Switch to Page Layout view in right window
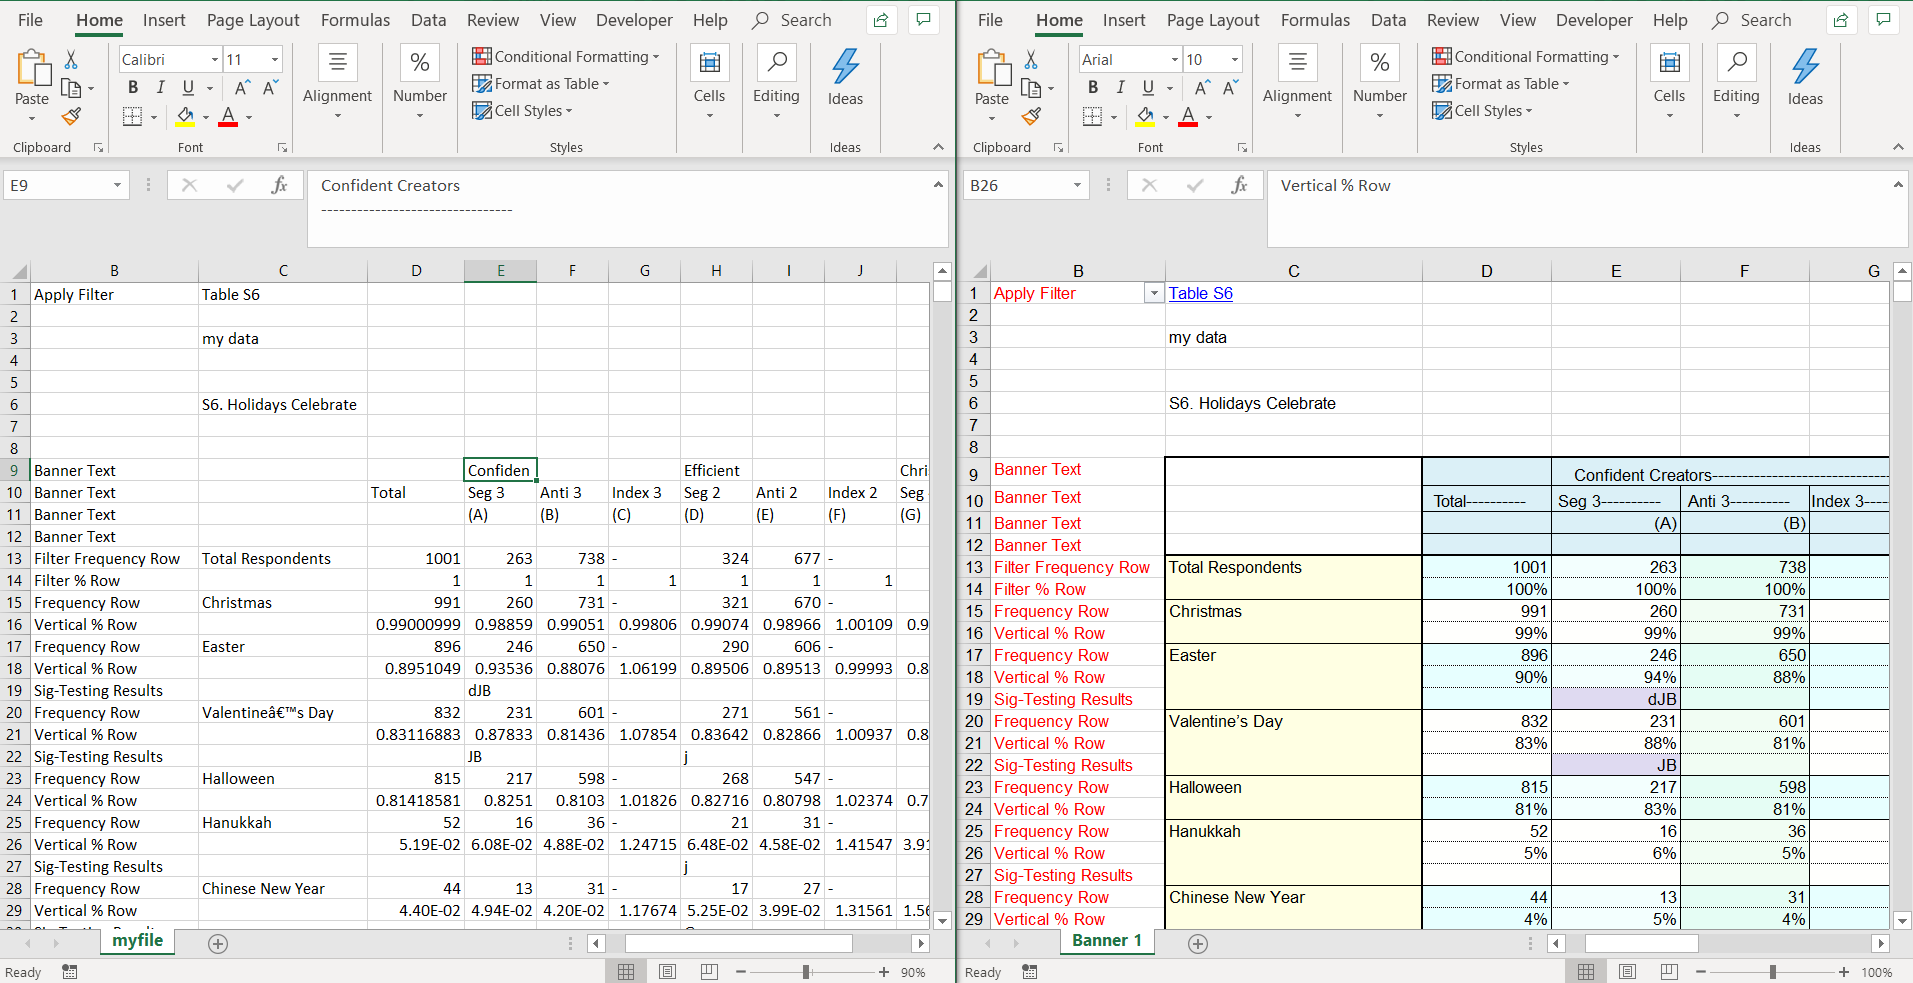 [x=1628, y=972]
